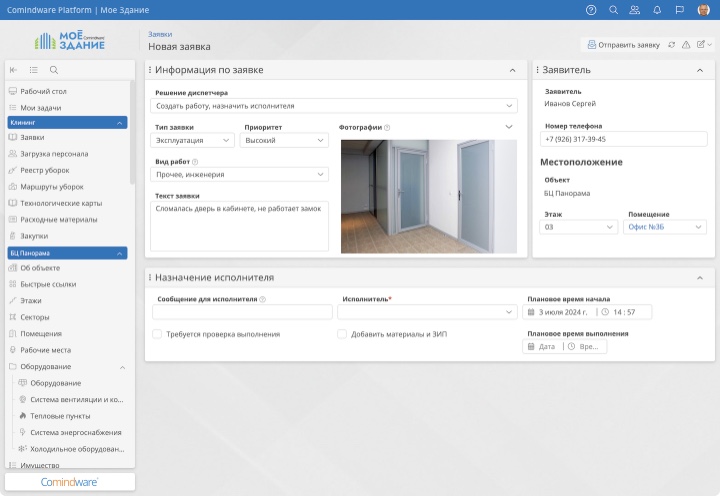Viewport: 720px width, 496px height.
Task: Click the flag icon in top bar
Action: tap(680, 10)
